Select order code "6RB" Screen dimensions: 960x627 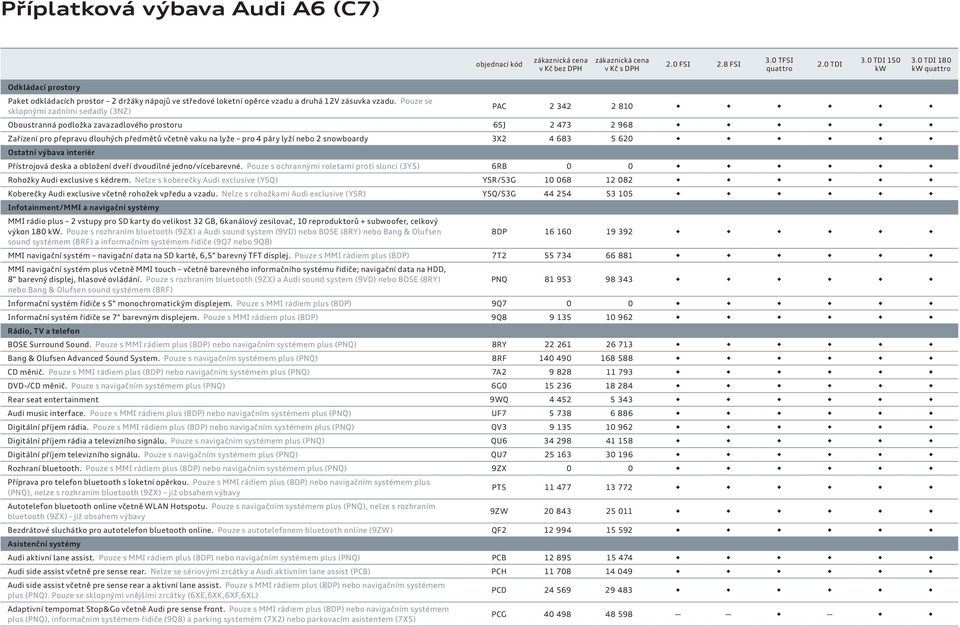(499, 166)
